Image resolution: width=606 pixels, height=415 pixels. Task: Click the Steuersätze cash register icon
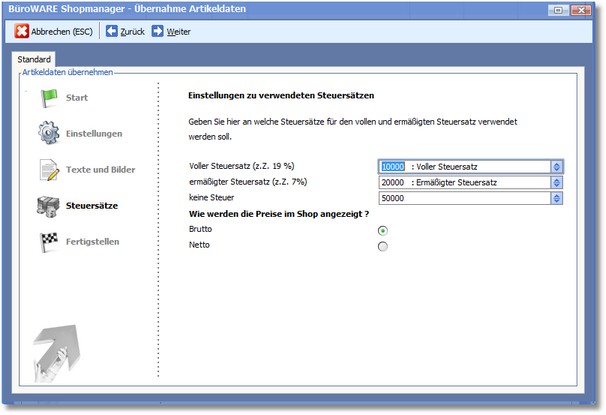50,206
